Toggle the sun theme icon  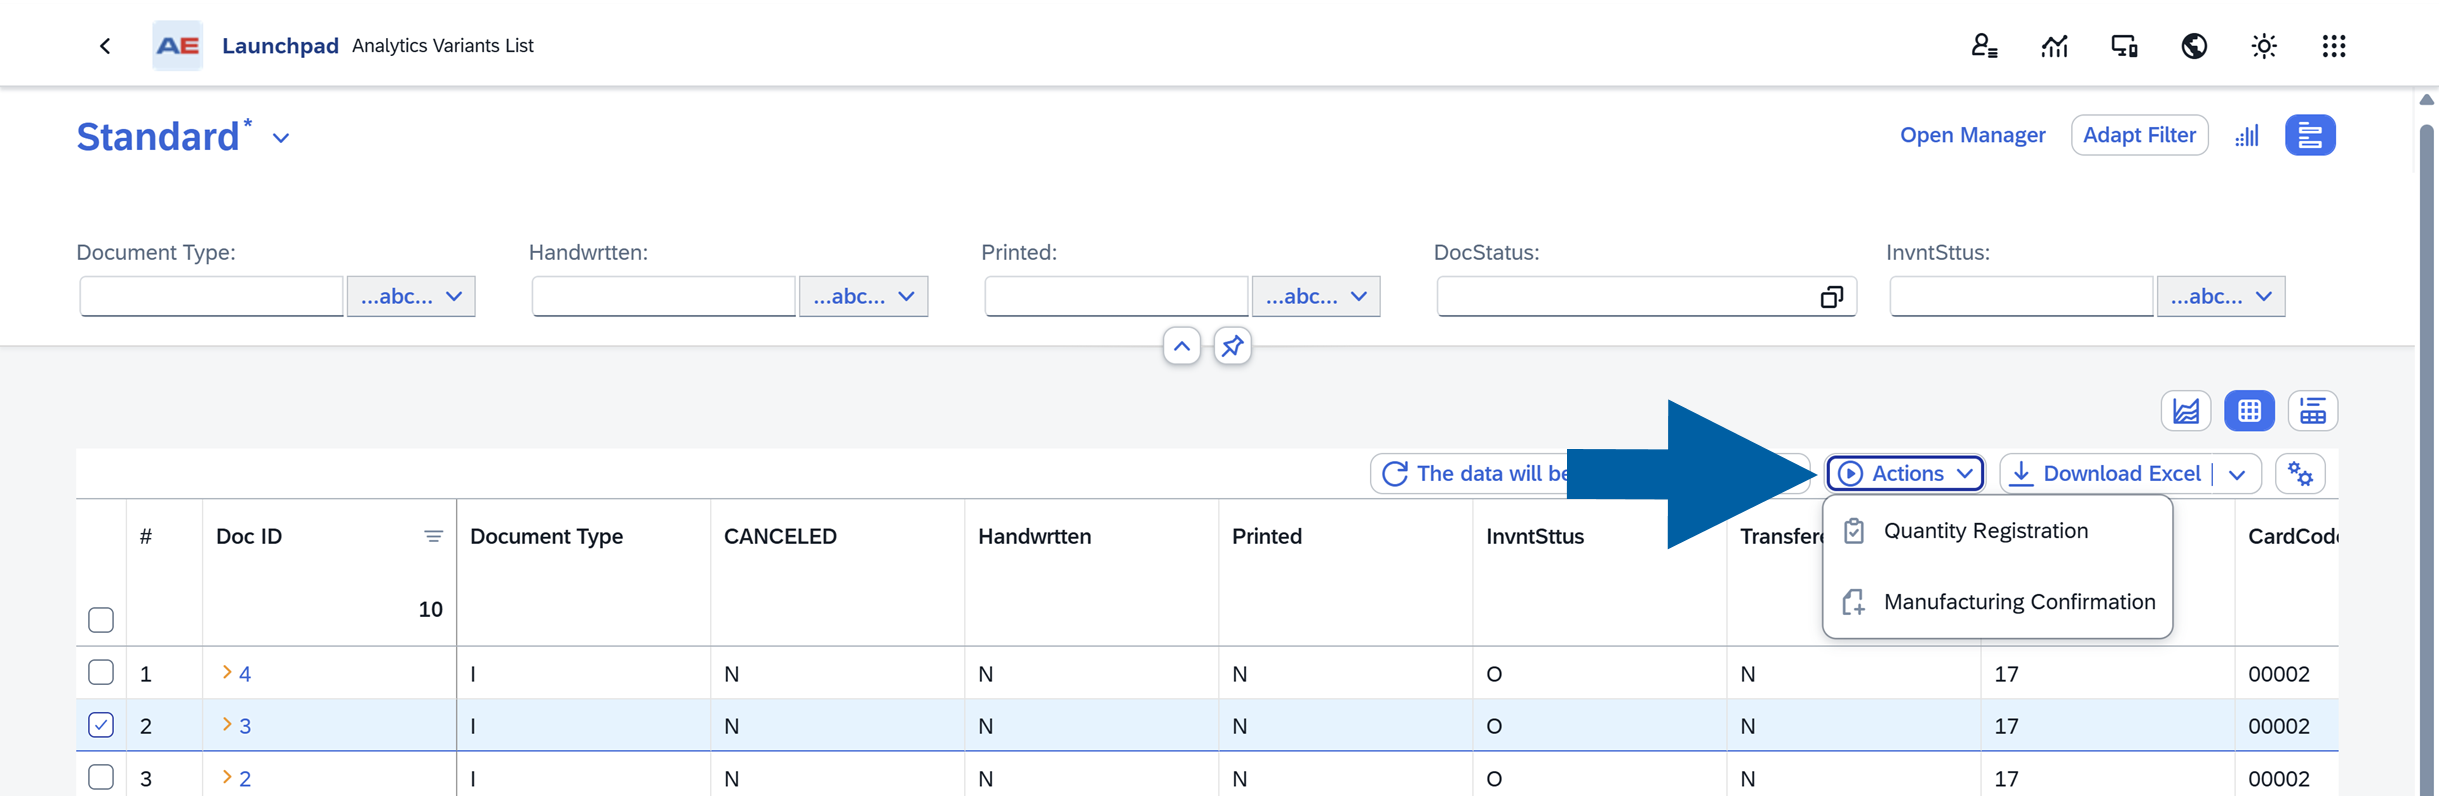pos(2264,46)
